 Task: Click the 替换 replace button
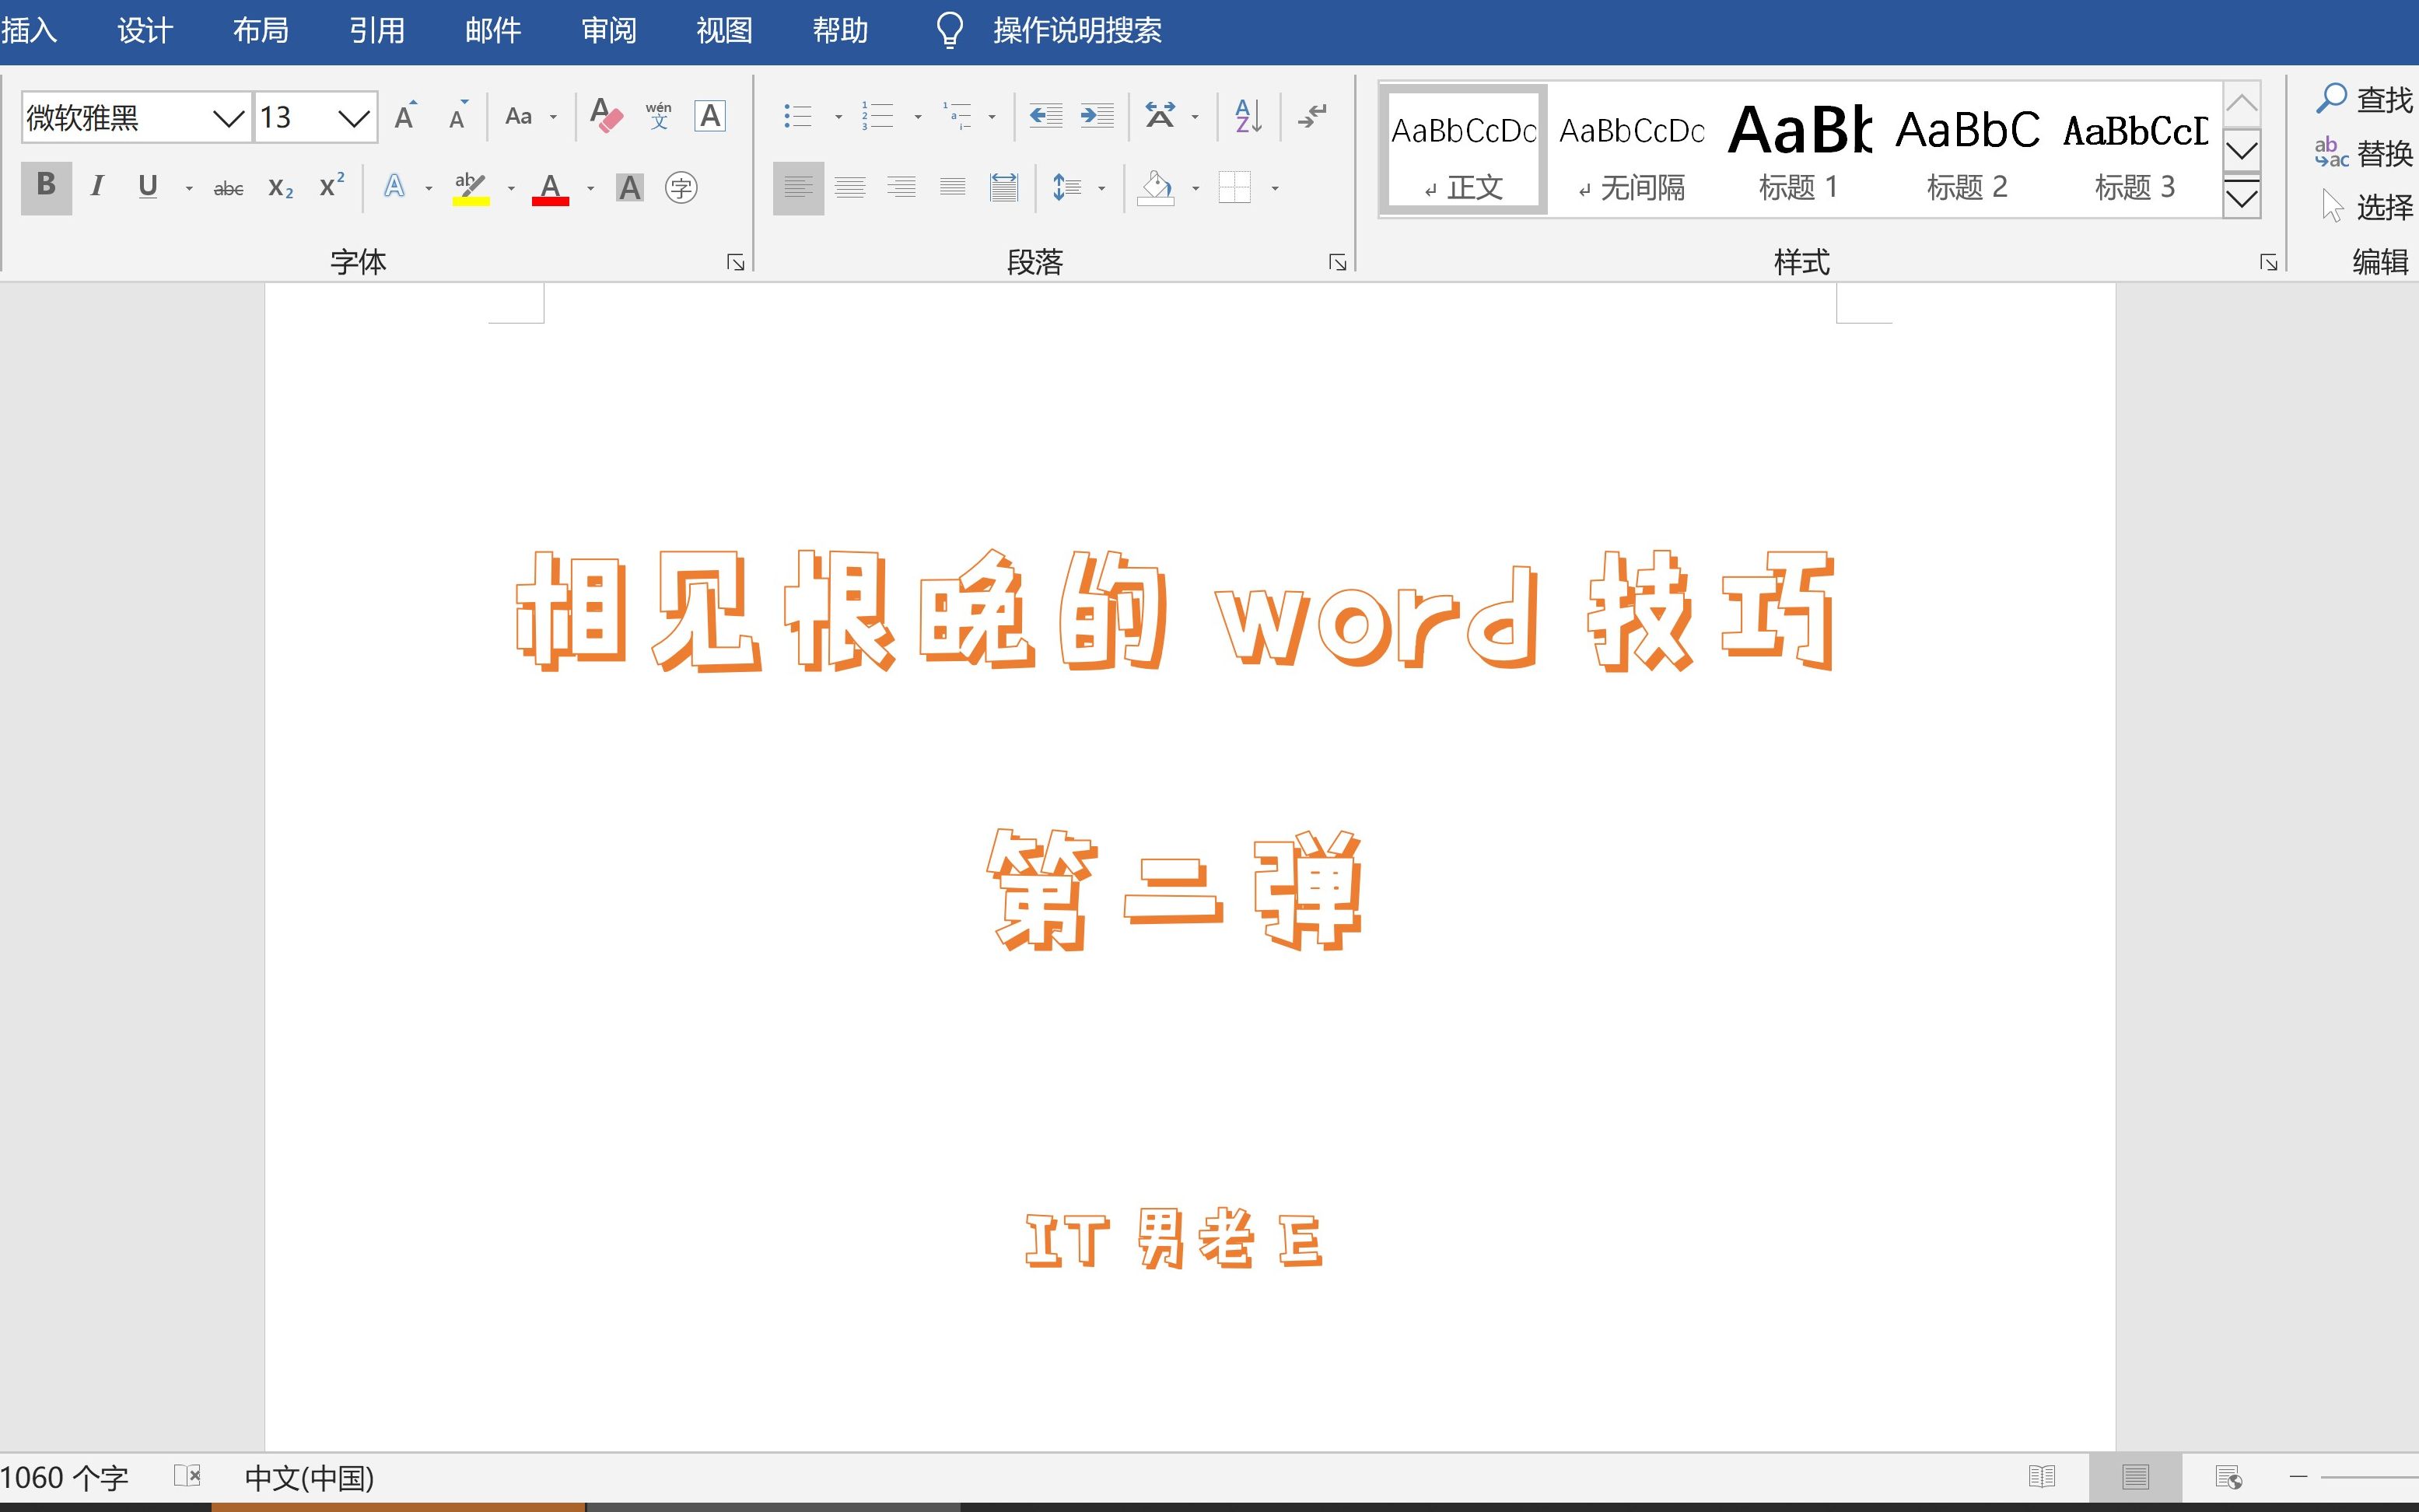pos(2364,153)
